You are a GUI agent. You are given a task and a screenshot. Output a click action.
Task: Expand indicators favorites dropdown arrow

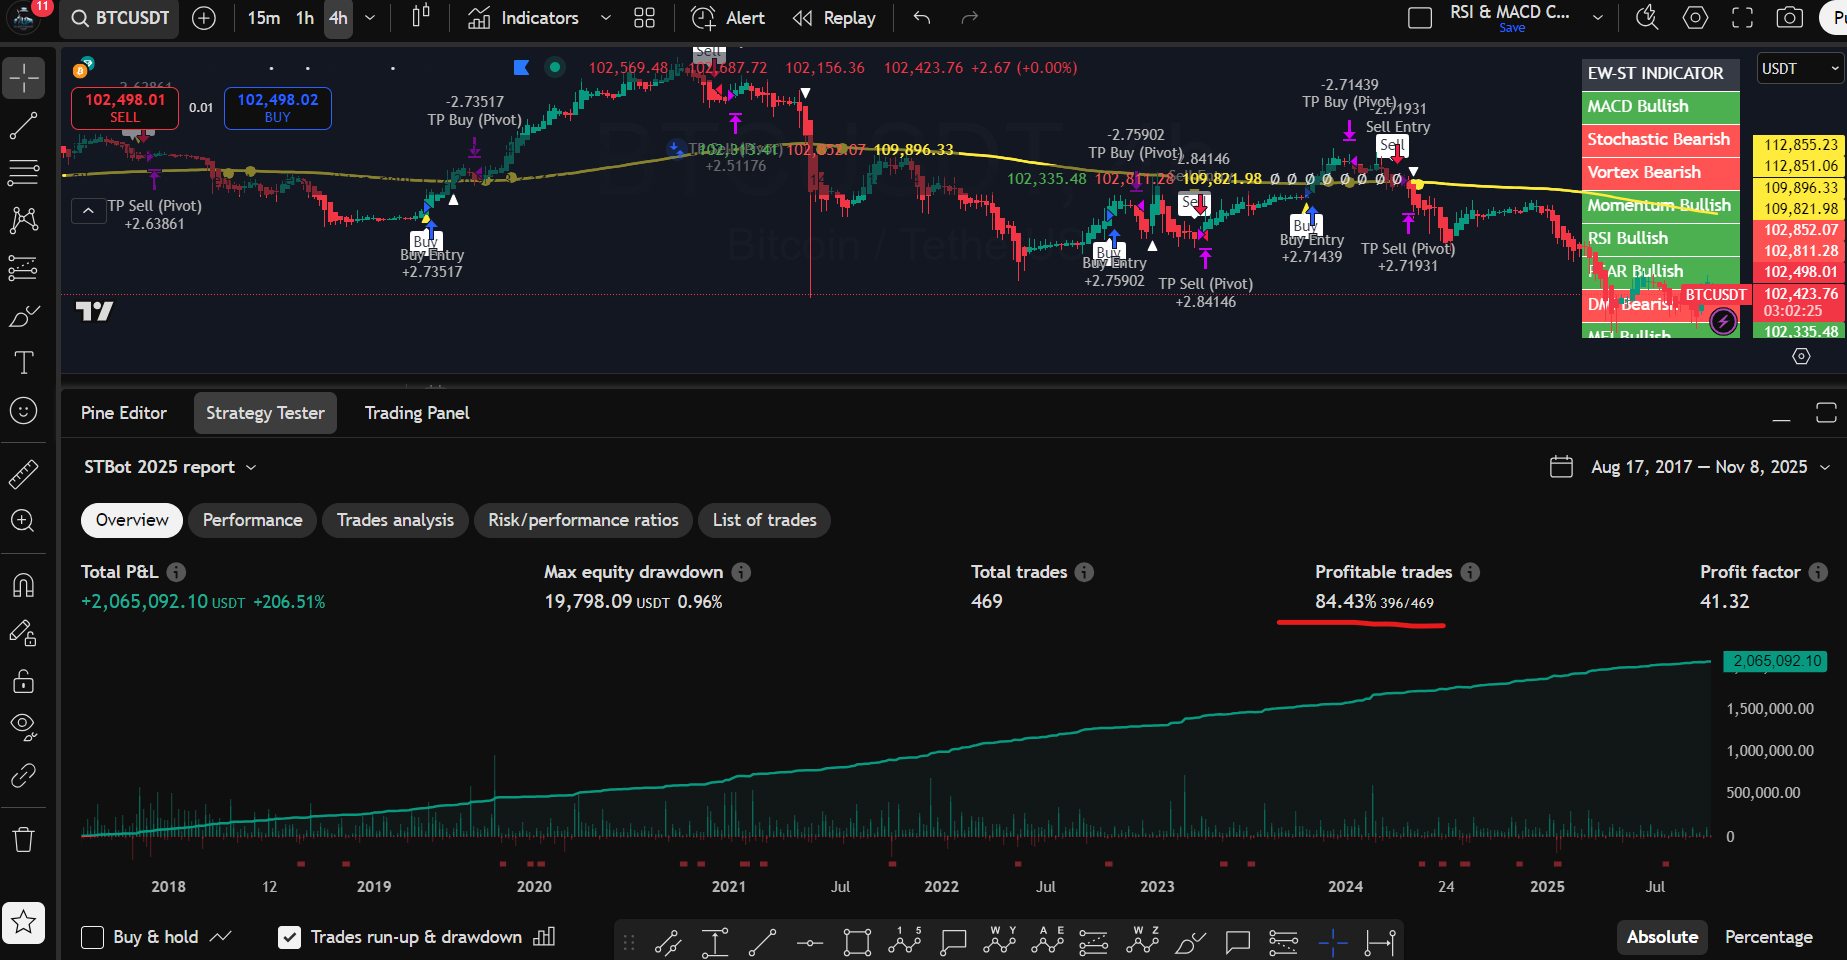[605, 18]
